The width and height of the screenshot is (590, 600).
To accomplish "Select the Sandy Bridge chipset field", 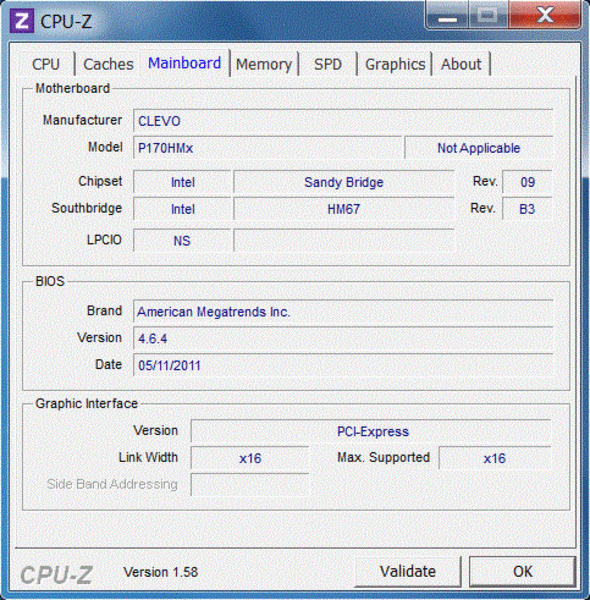I will click(344, 182).
